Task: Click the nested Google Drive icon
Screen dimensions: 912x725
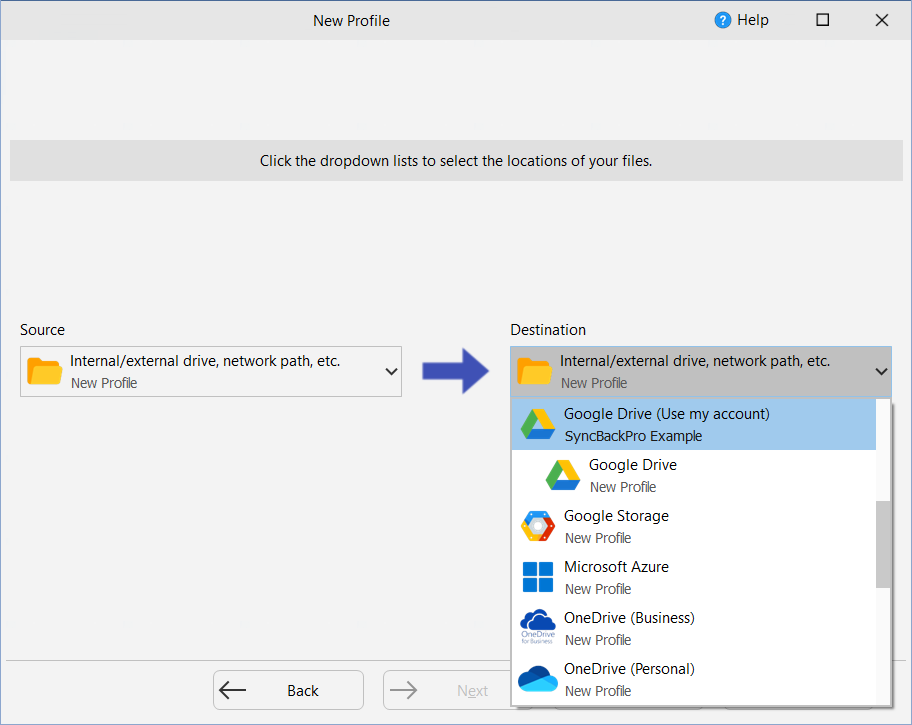Action: pos(562,475)
